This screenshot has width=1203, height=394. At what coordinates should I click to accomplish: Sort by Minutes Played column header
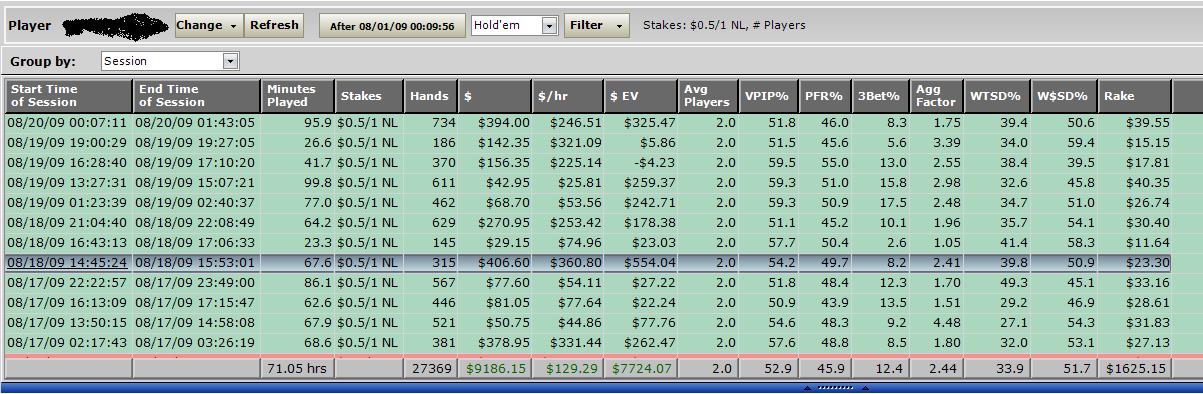click(x=298, y=96)
